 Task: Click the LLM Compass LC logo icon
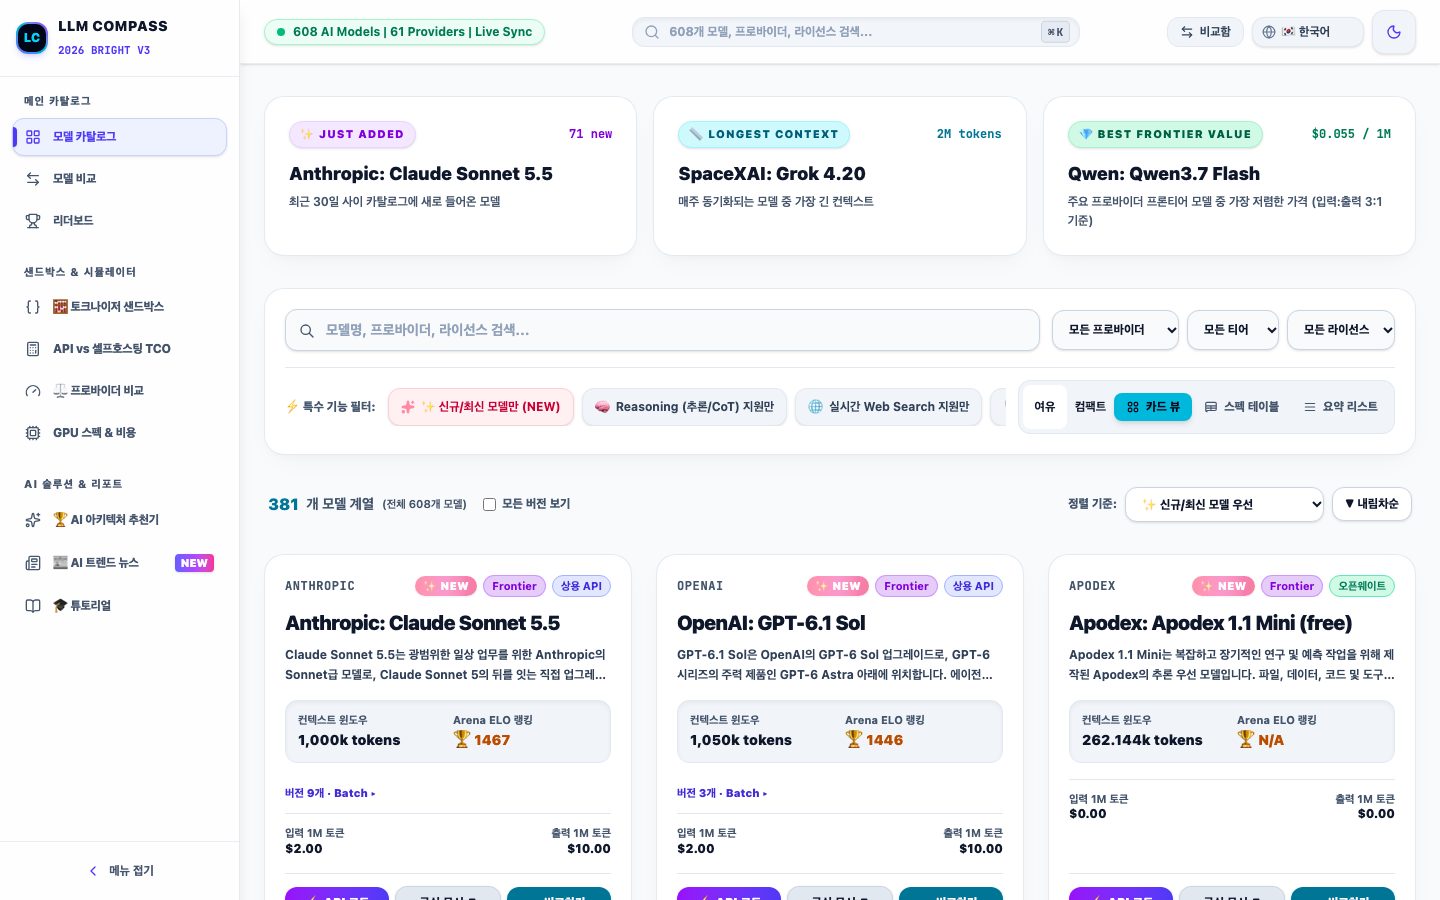click(x=32, y=38)
